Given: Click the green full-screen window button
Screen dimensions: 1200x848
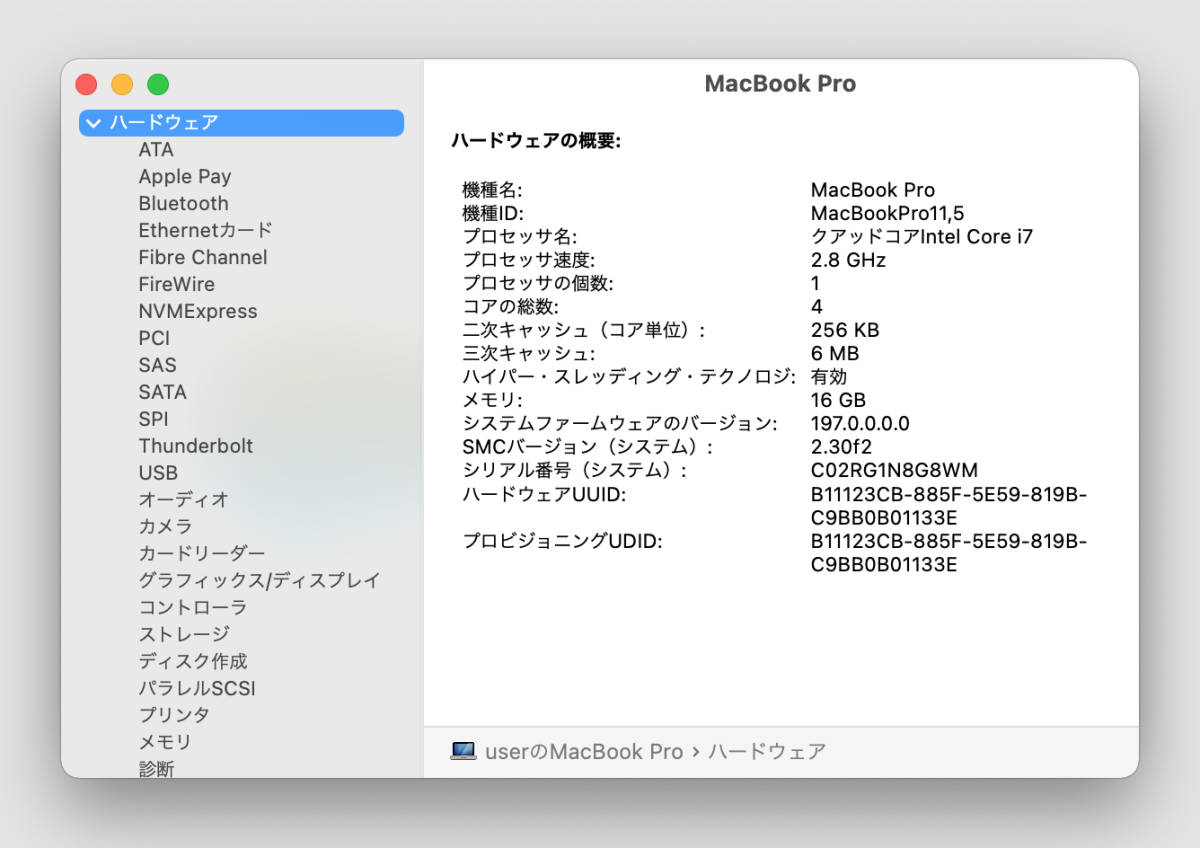Looking at the screenshot, I should click(x=158, y=85).
